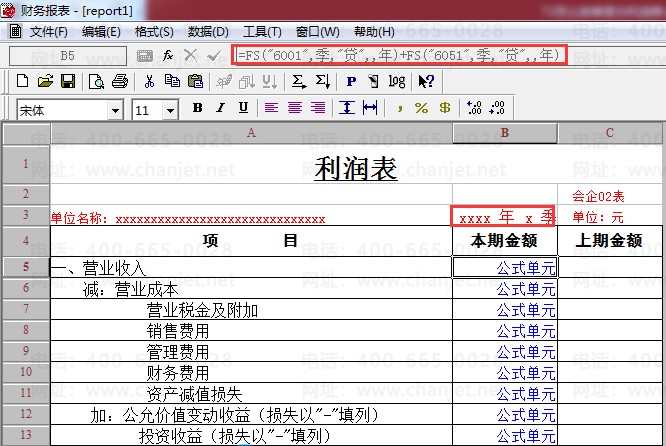Click the Print icon in the toolbar

(x=119, y=81)
